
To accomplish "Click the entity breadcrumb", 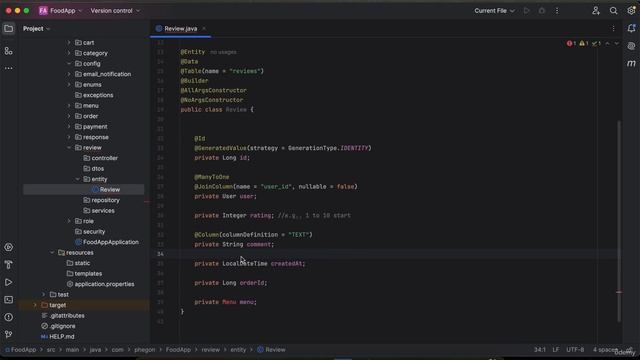I will click(238, 350).
